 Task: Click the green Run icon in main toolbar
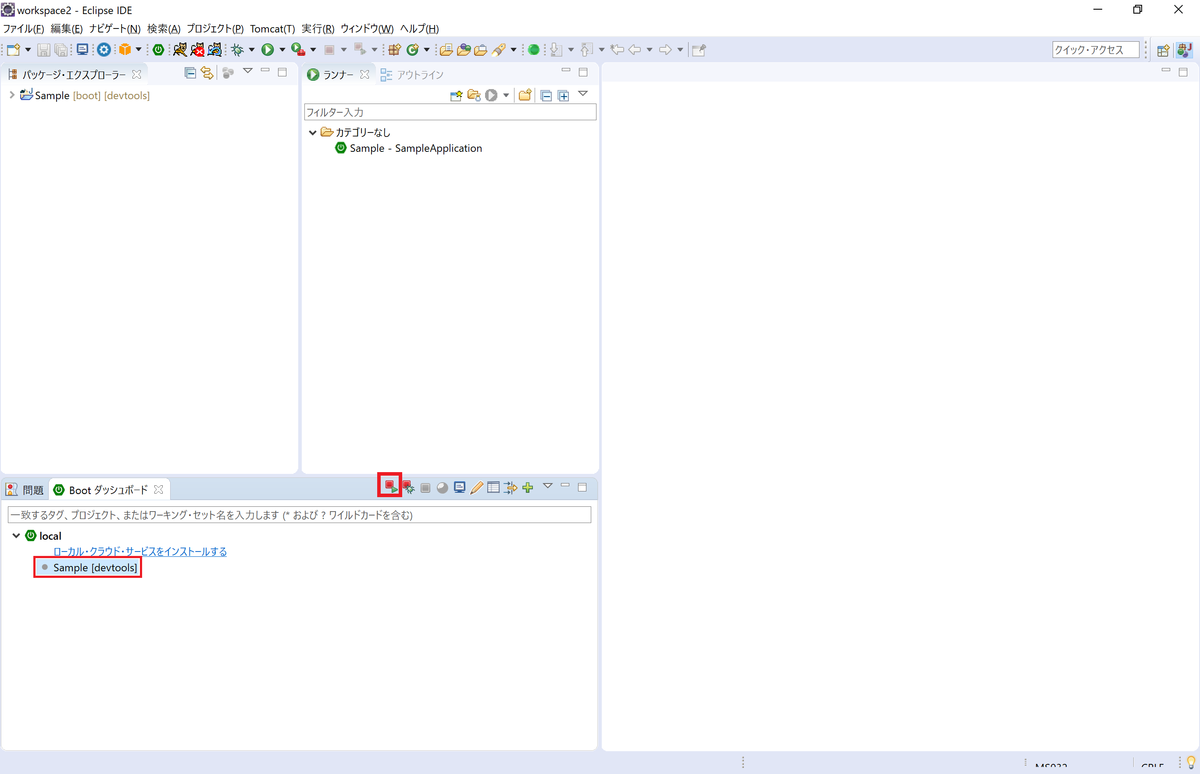click(x=267, y=49)
